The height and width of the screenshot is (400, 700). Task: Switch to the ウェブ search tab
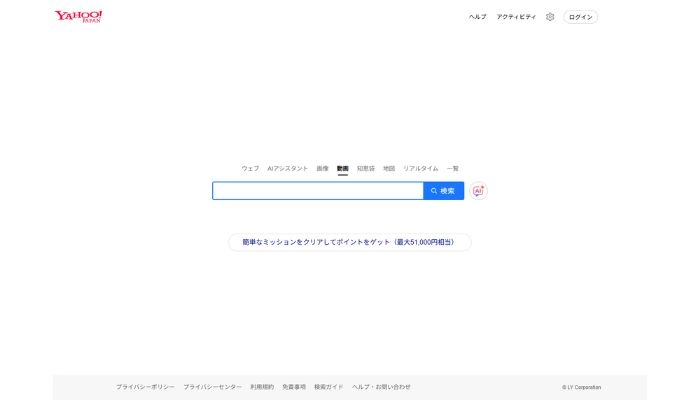[x=250, y=168]
